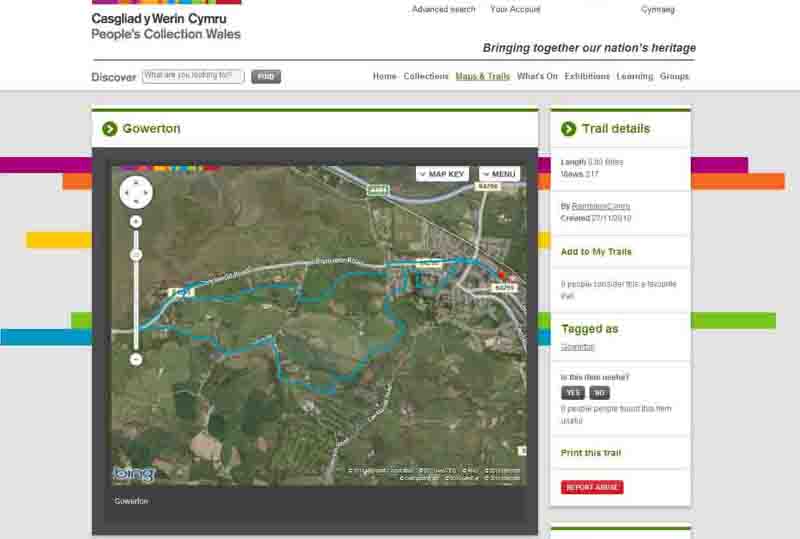800x539 pixels.
Task: Click the Print this trail link
Action: [591, 453]
